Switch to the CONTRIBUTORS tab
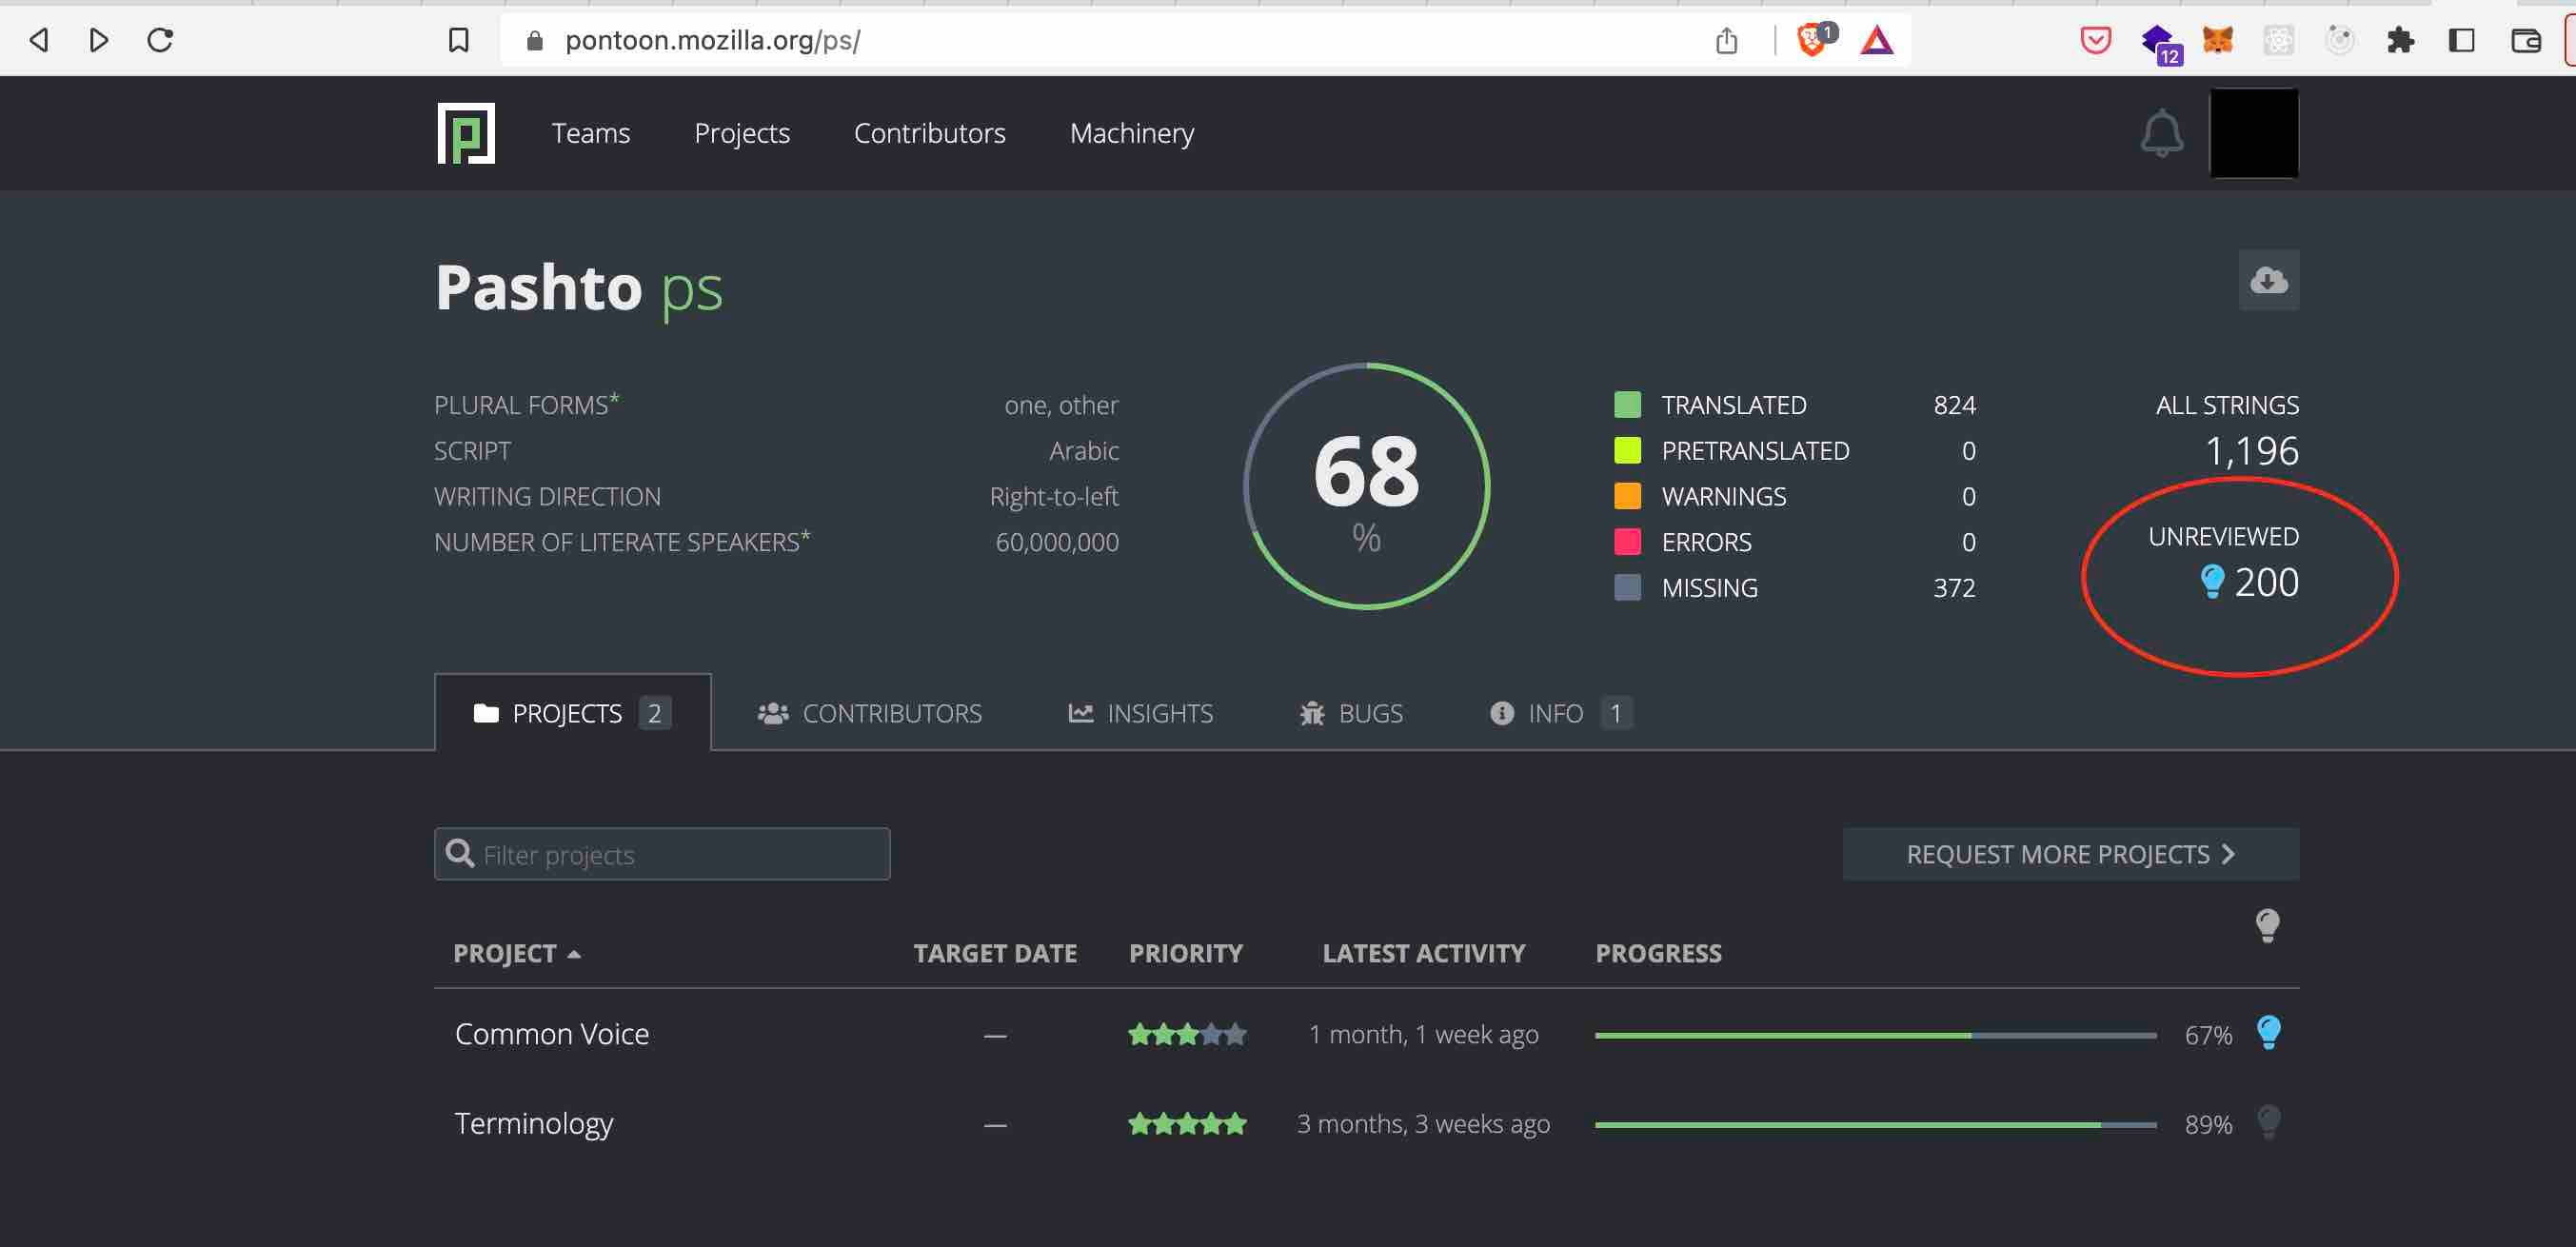The width and height of the screenshot is (2576, 1247). [x=869, y=713]
